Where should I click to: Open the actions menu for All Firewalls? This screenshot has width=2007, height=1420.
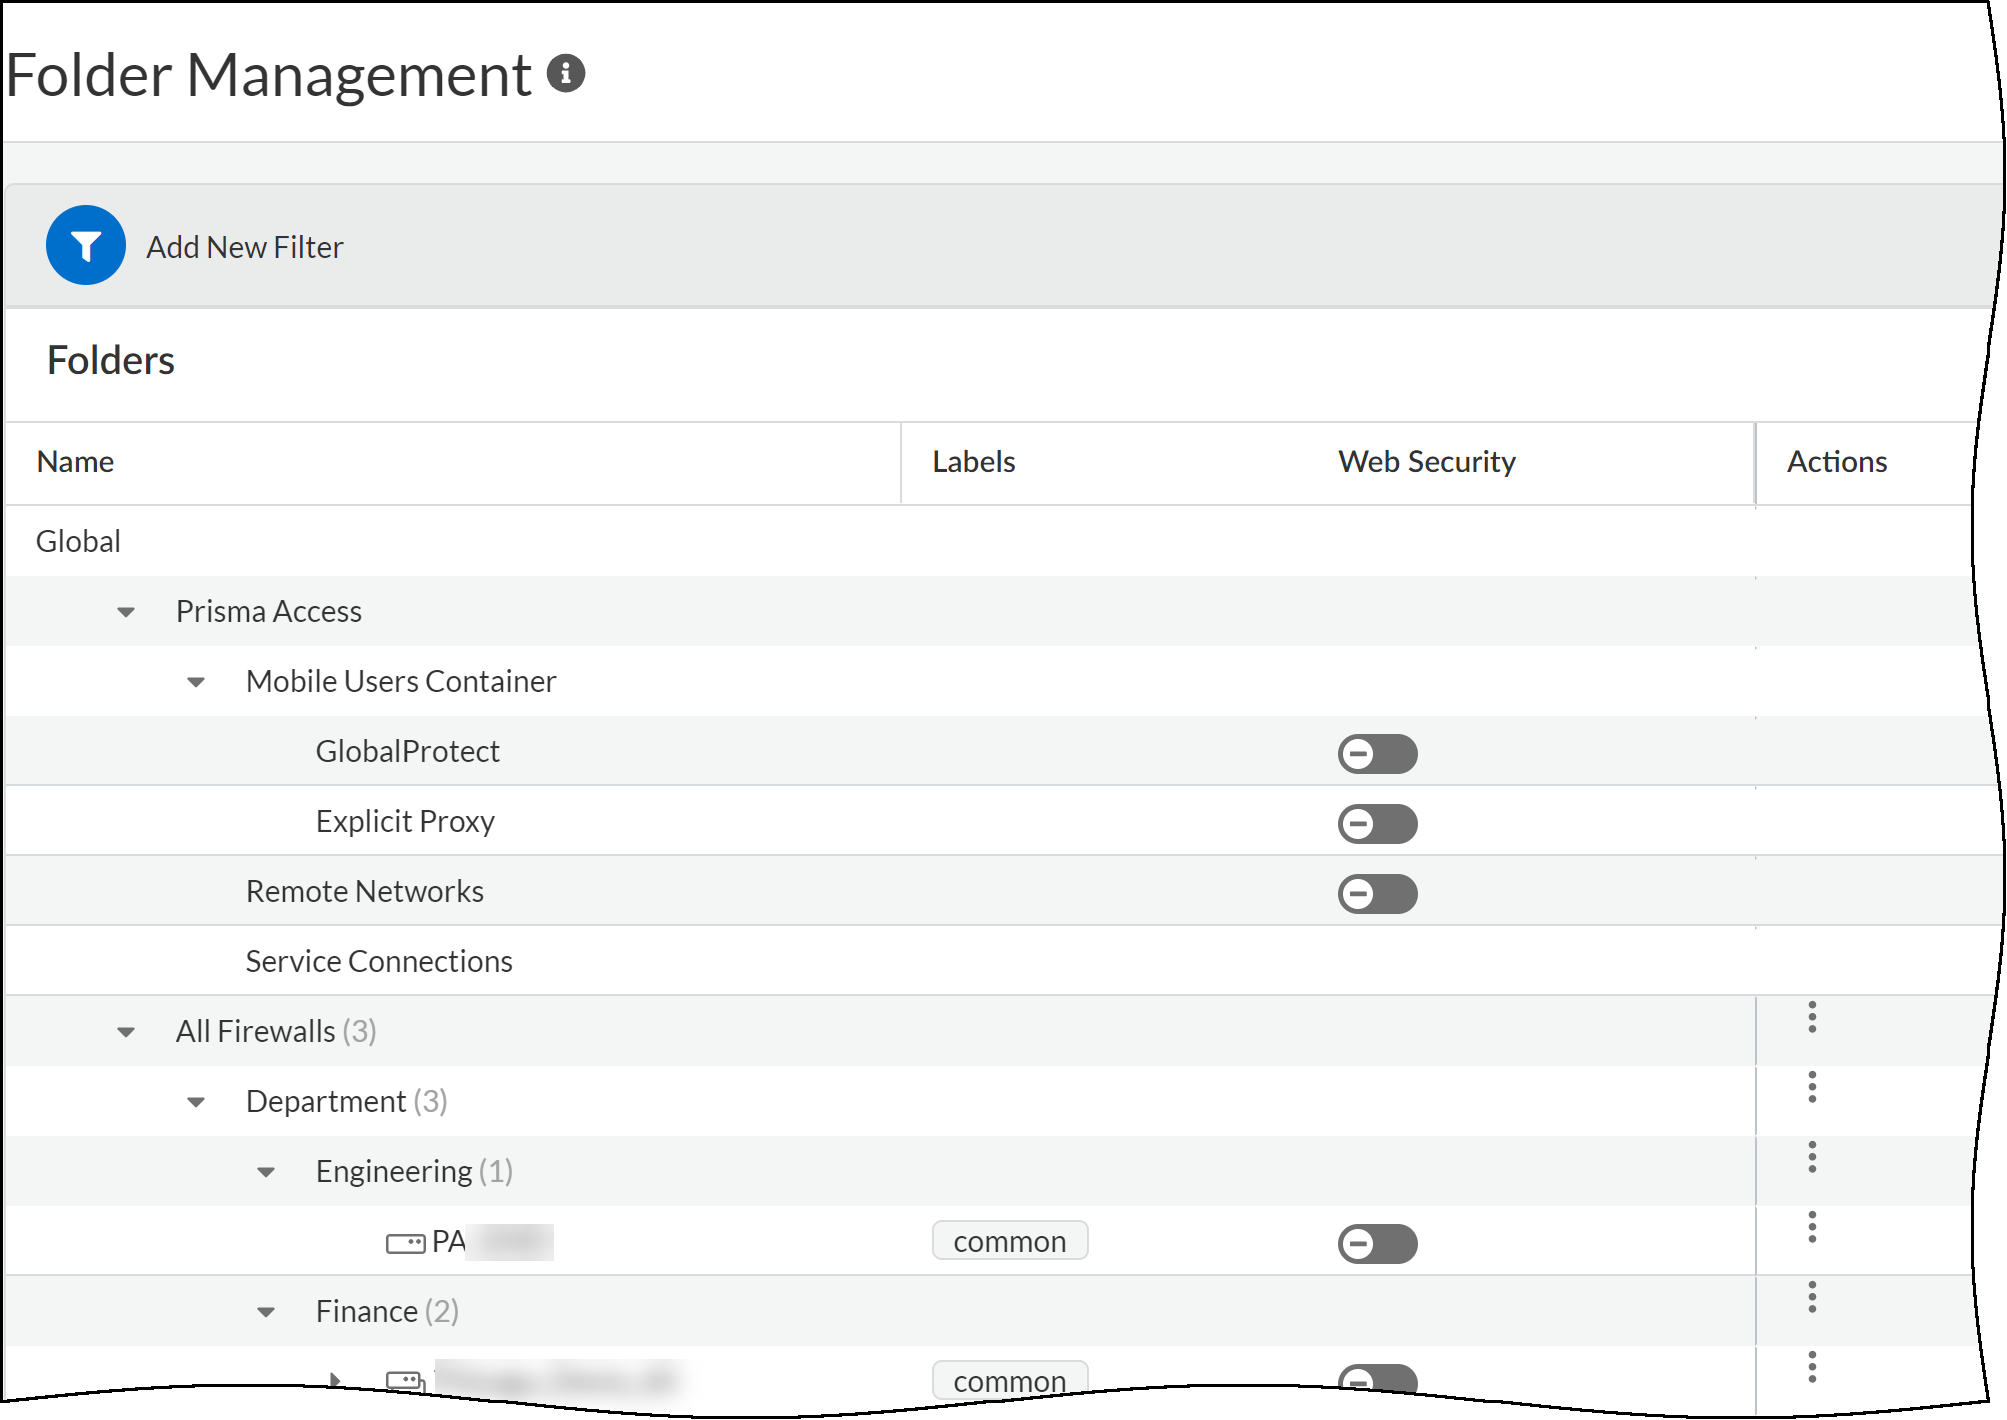click(x=1812, y=1019)
